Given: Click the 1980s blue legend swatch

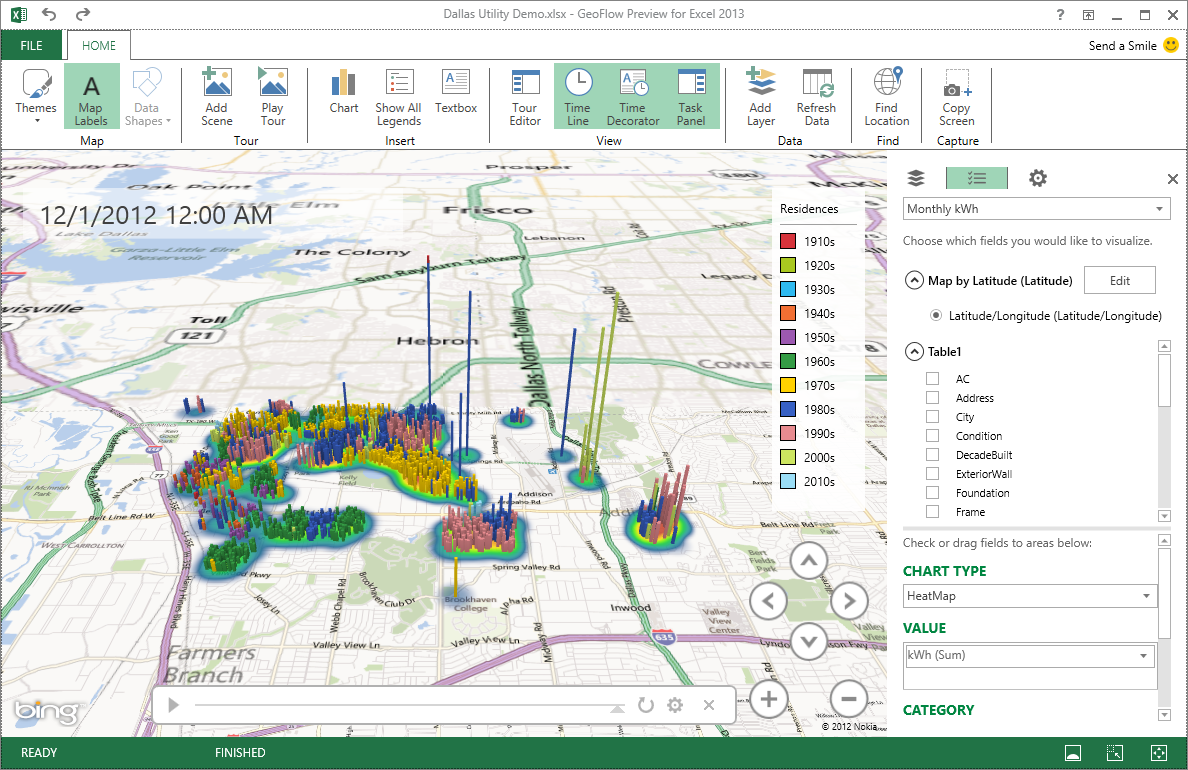Looking at the screenshot, I should (x=789, y=409).
